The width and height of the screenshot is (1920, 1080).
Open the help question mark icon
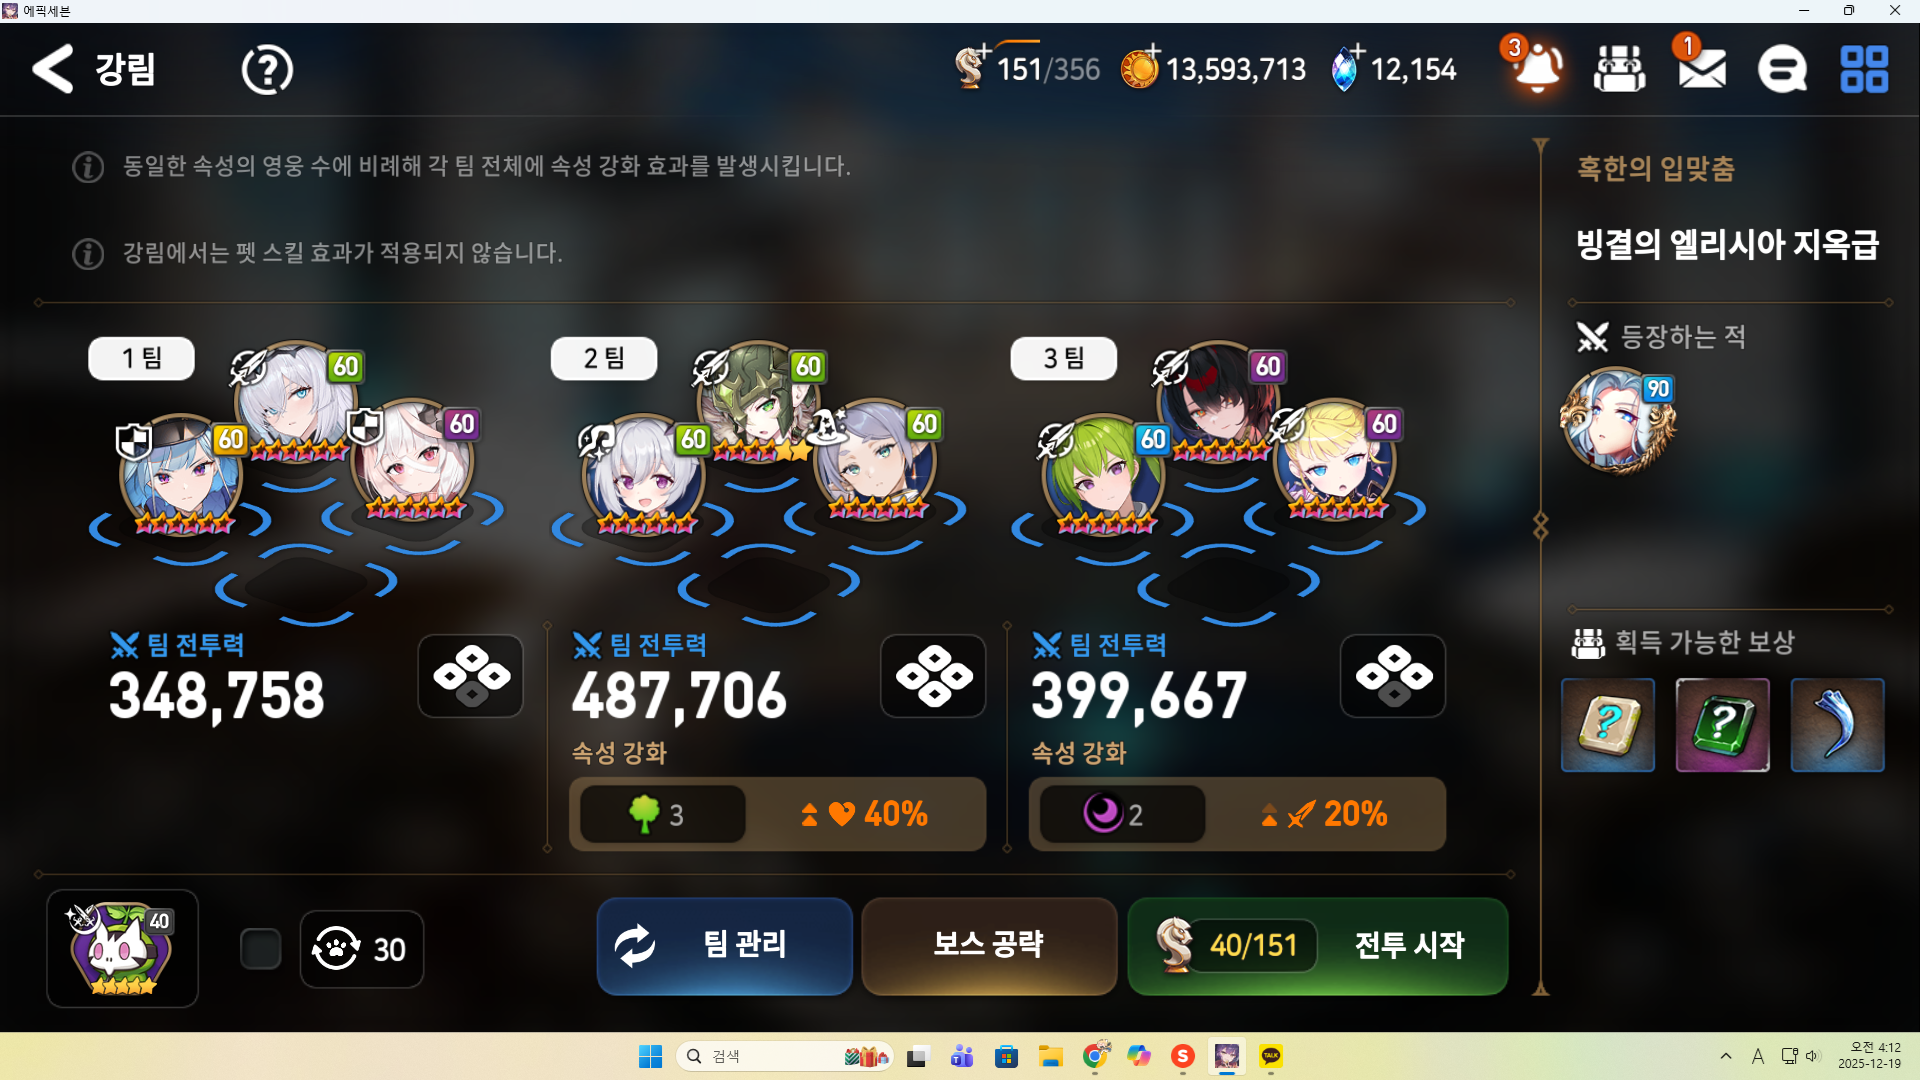[267, 70]
